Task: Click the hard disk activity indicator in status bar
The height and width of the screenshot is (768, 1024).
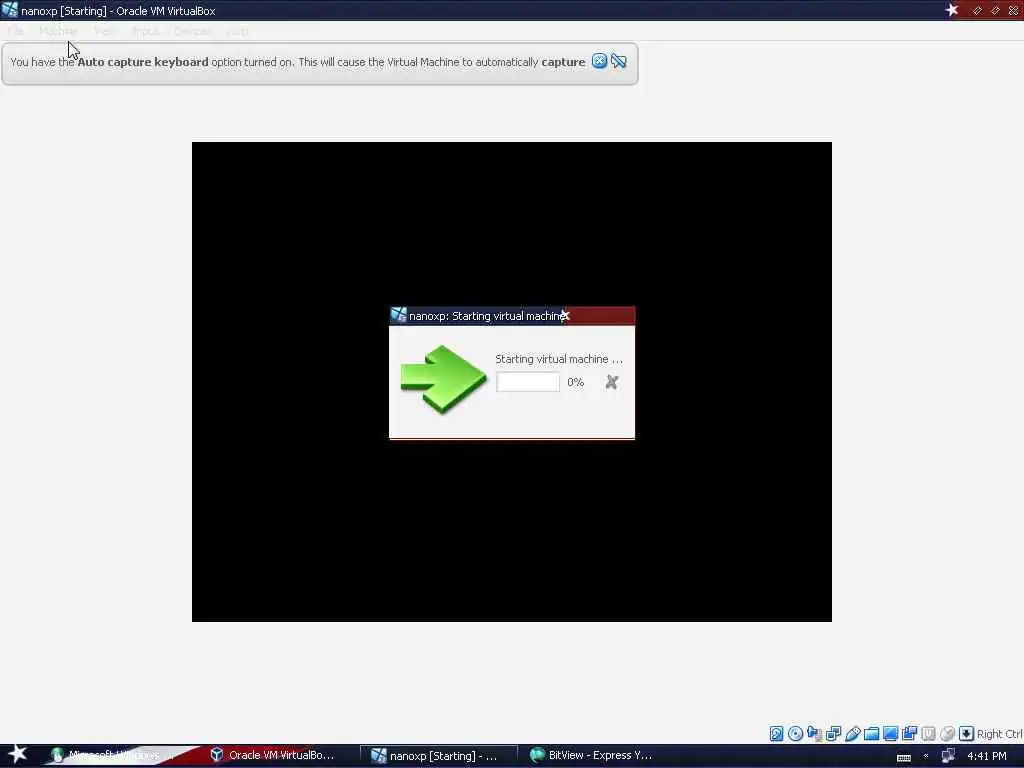Action: [x=776, y=733]
